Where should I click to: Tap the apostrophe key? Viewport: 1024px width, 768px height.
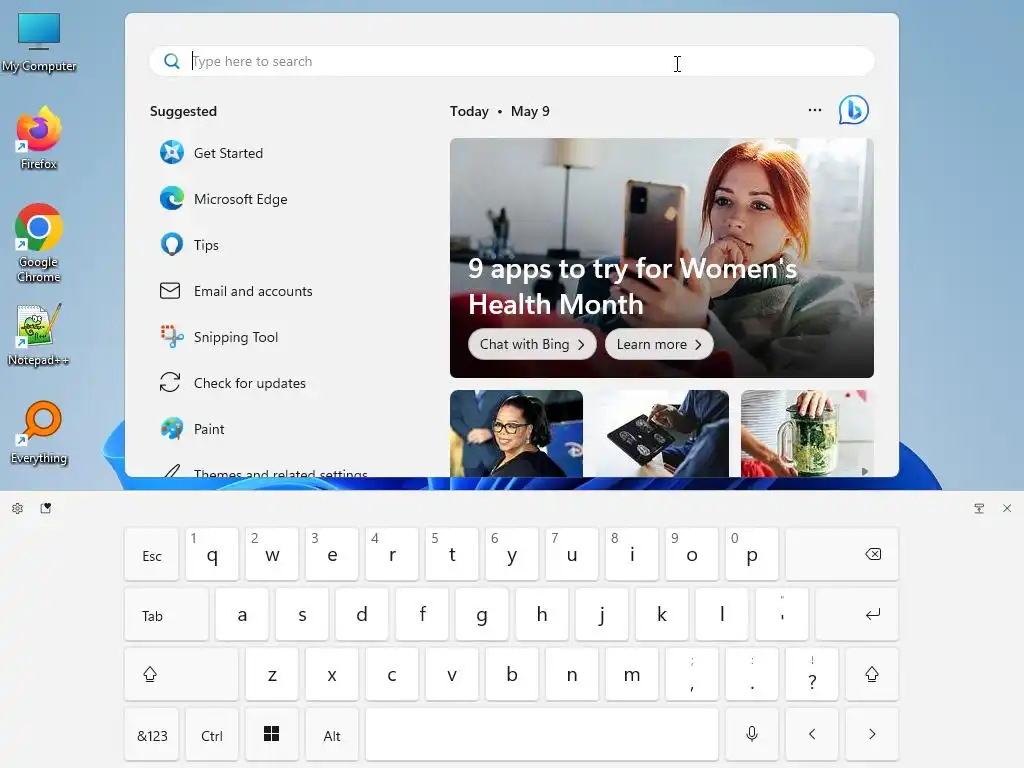click(782, 615)
